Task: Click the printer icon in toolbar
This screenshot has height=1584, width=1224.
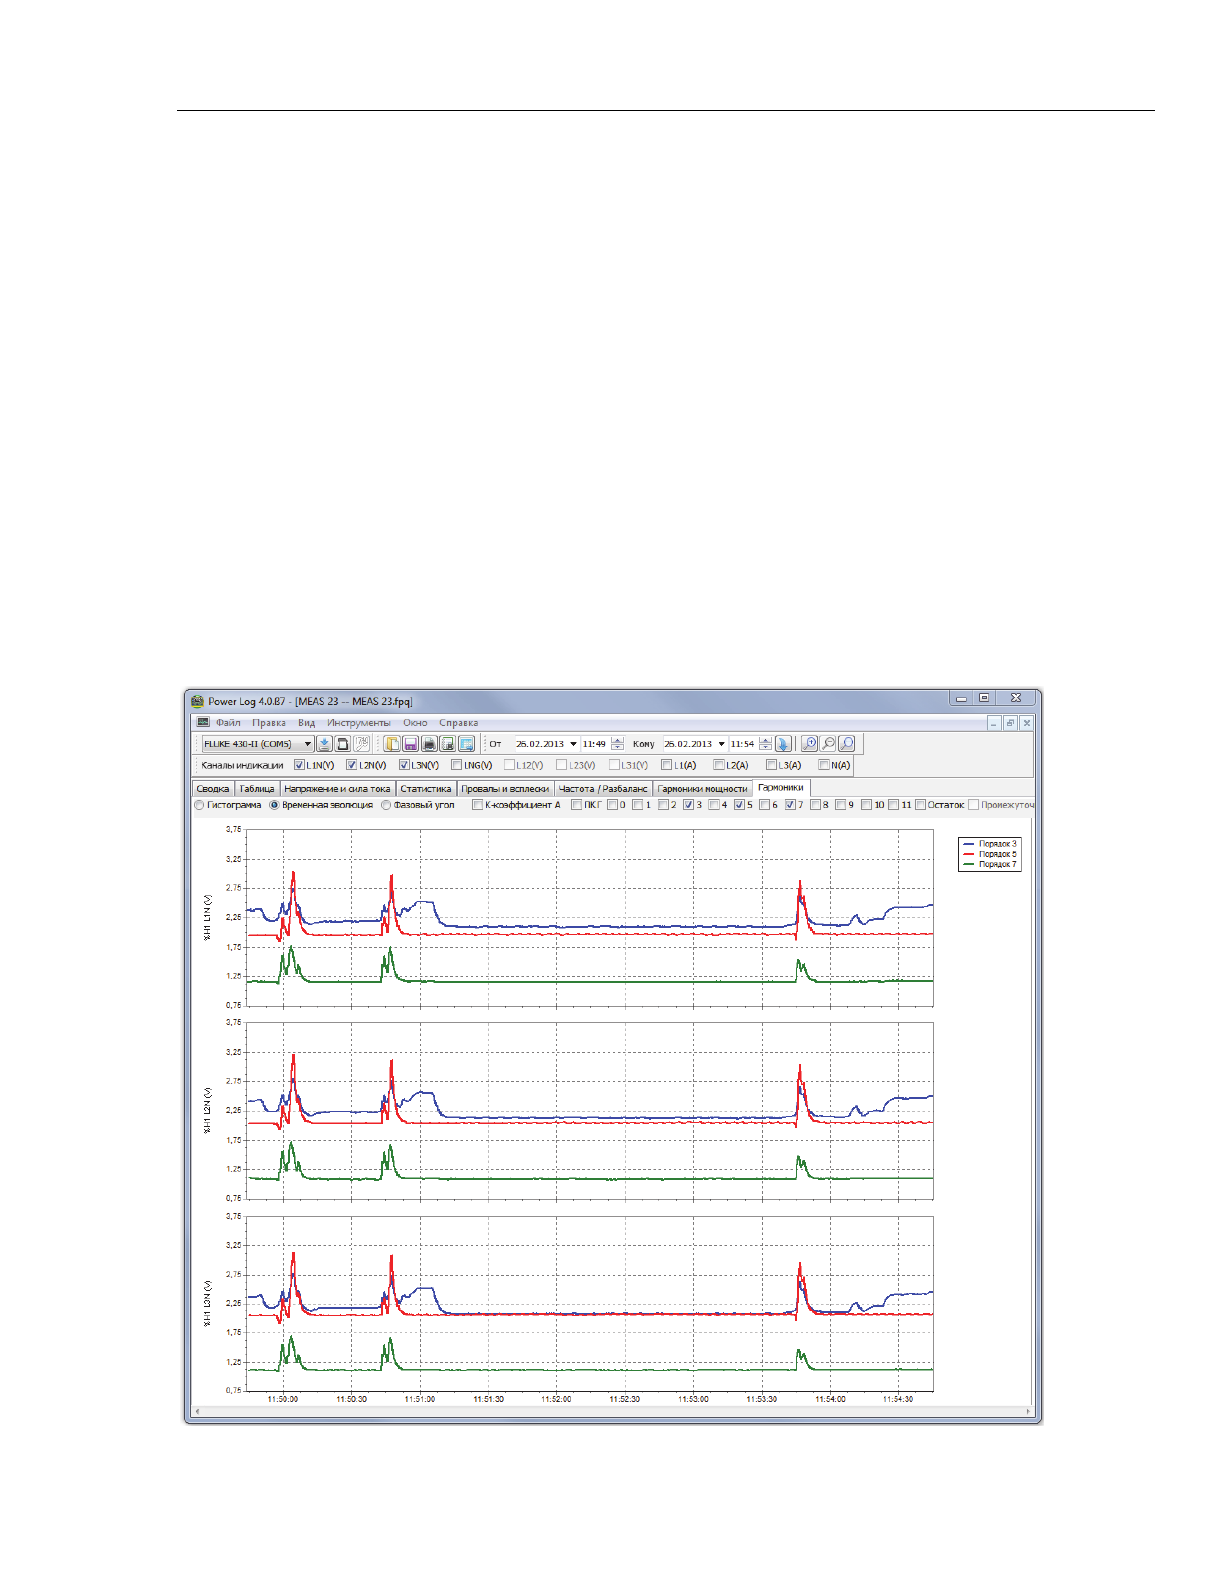Action: point(429,744)
